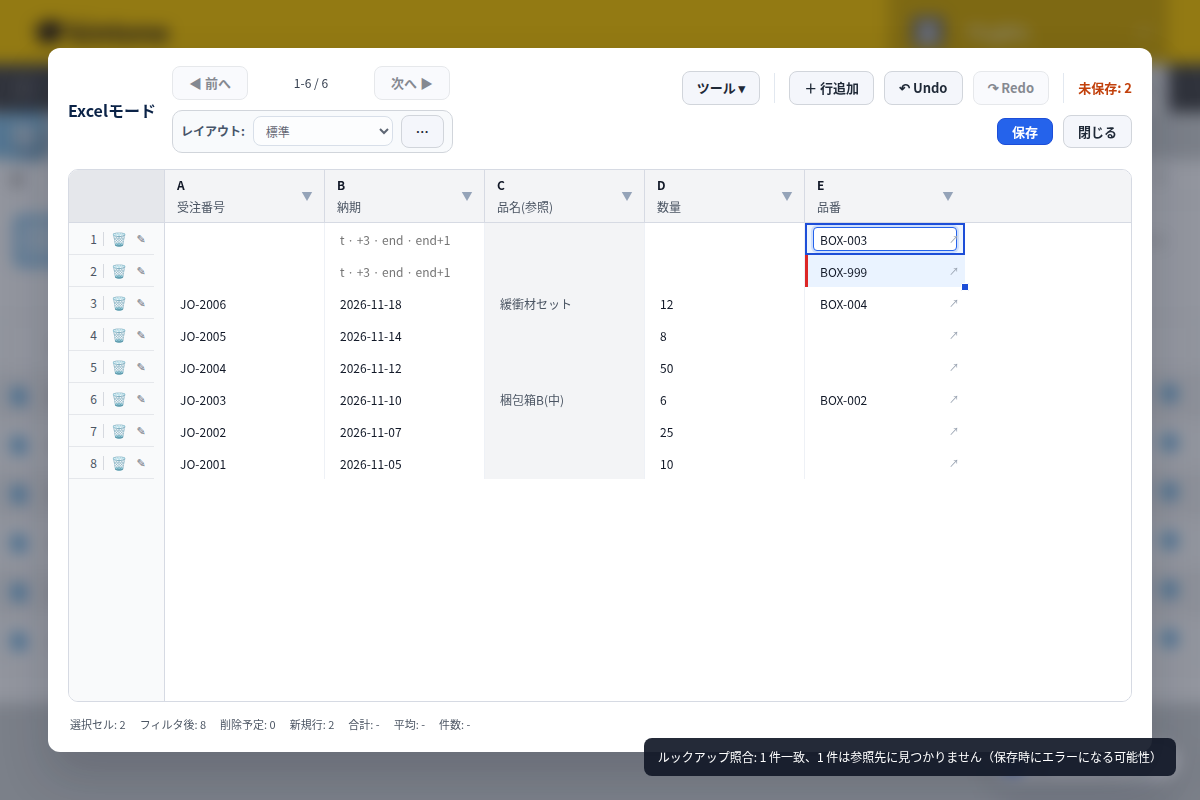Open lookup arrow beside BOX-004

coord(953,303)
